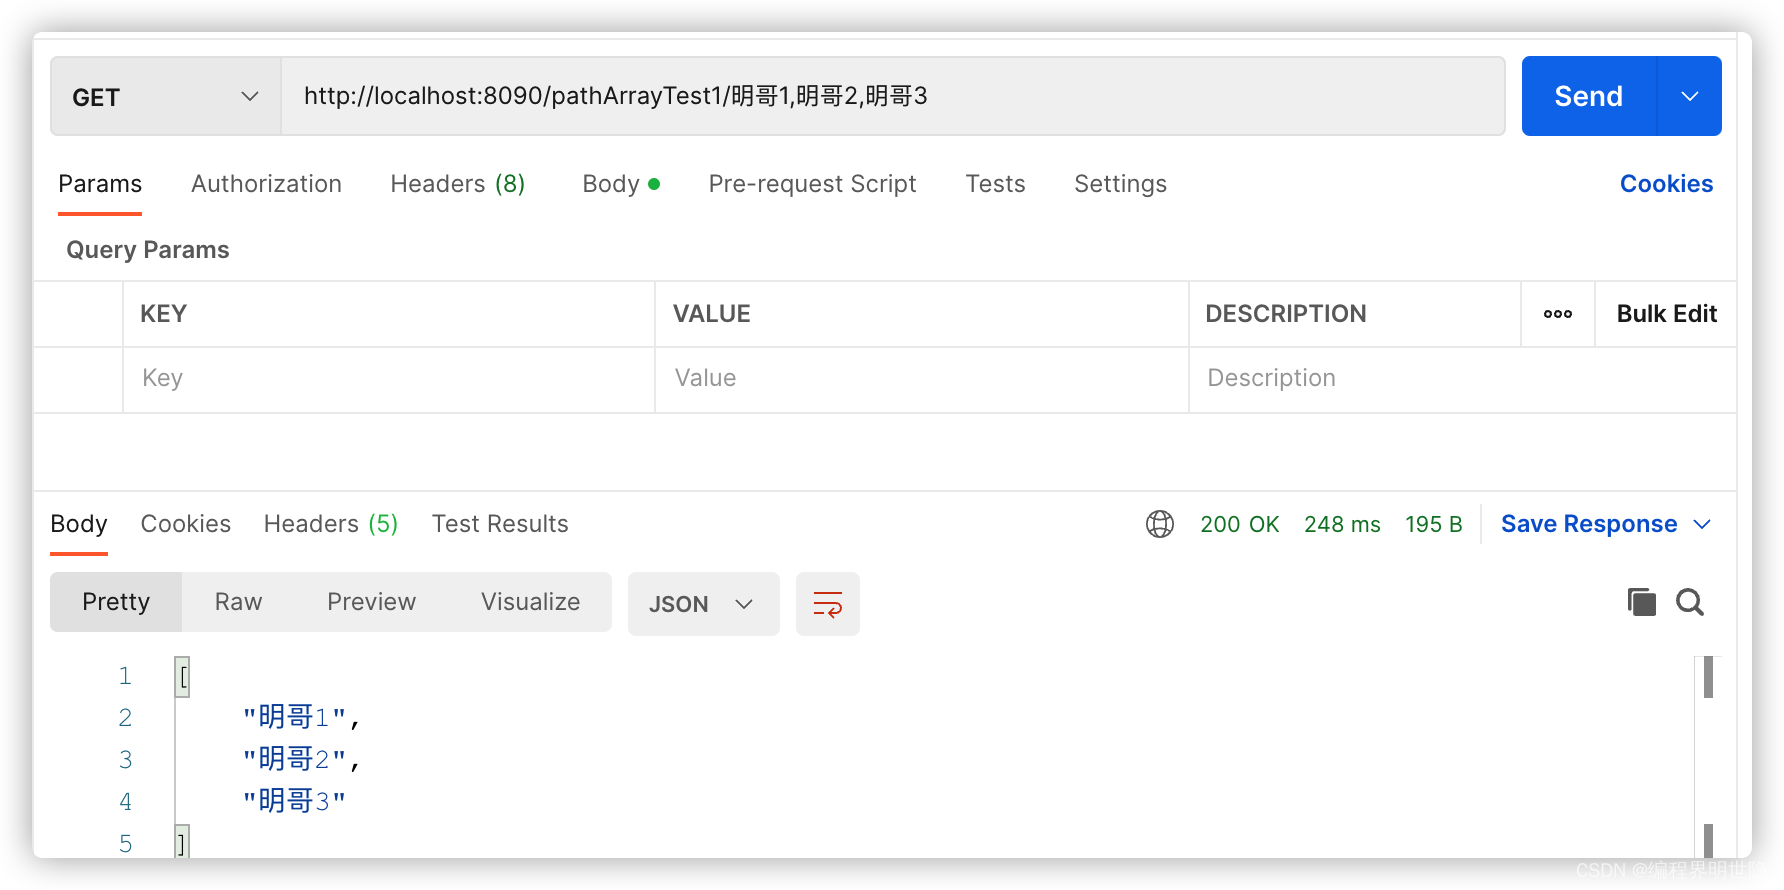Click the query param Value field
The image size is (1784, 890).
(x=922, y=380)
